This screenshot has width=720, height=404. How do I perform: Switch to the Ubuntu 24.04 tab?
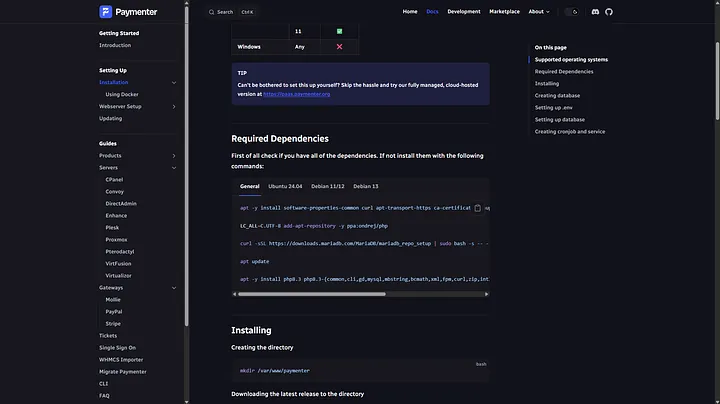(285, 186)
